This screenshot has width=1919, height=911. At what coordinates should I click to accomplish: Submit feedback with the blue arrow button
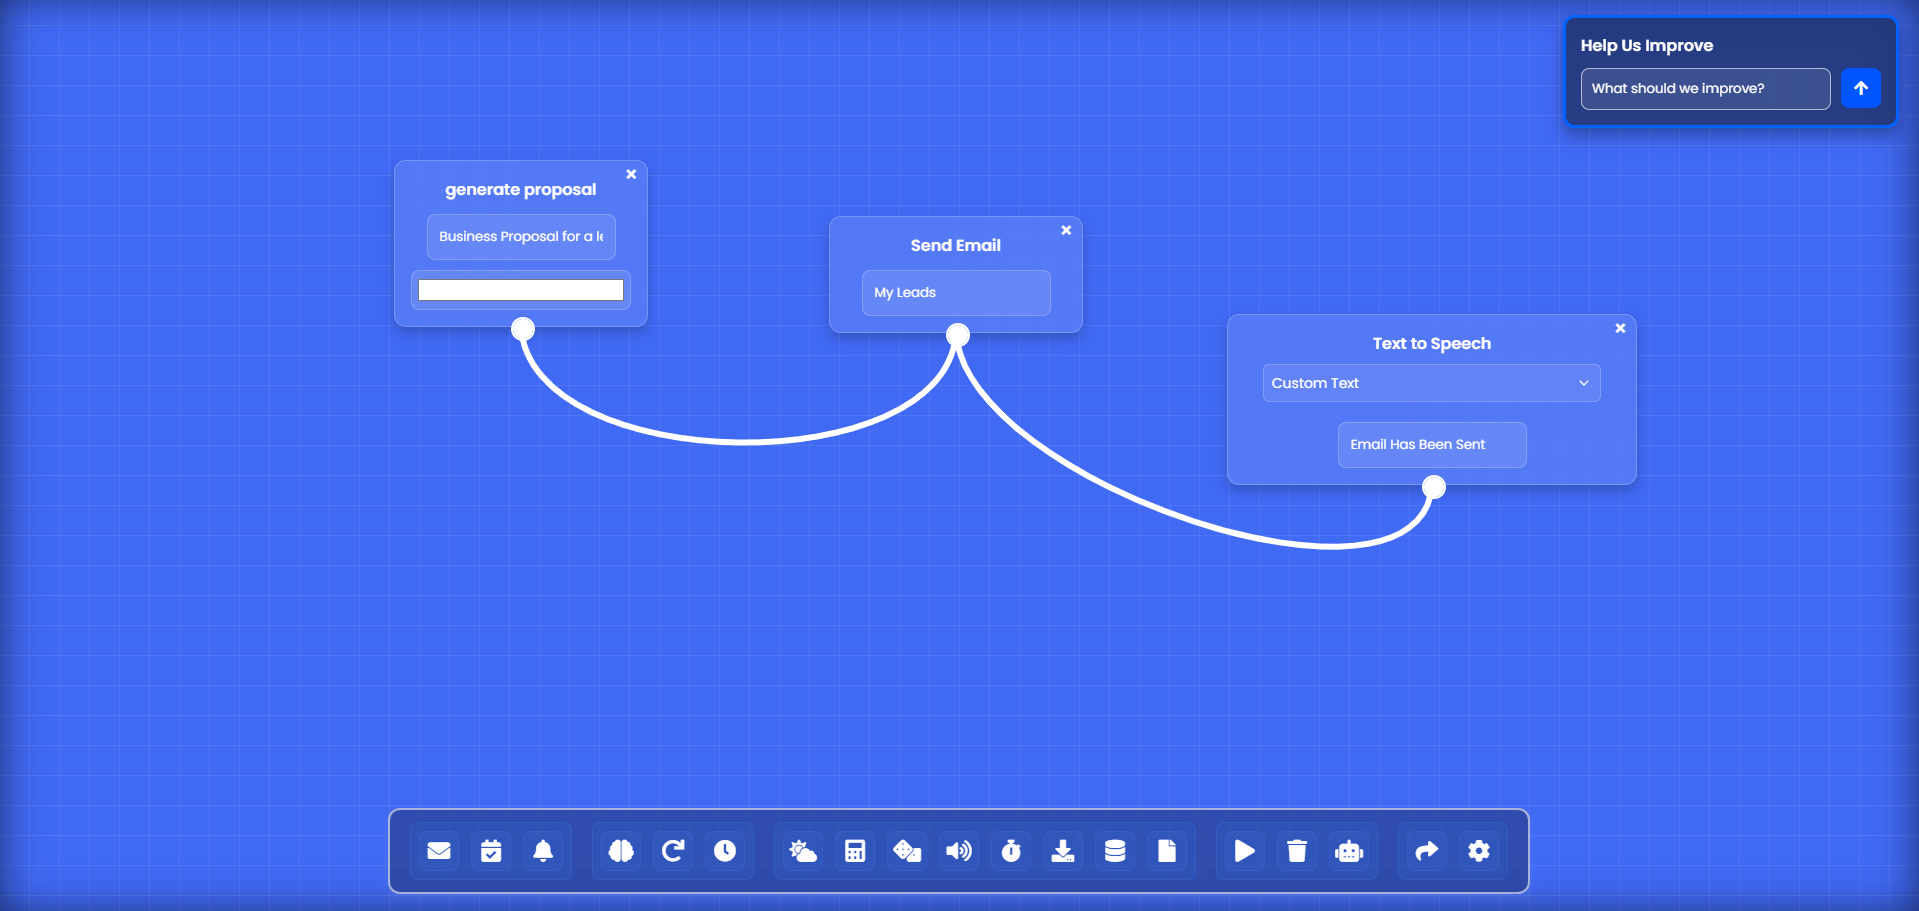tap(1861, 88)
